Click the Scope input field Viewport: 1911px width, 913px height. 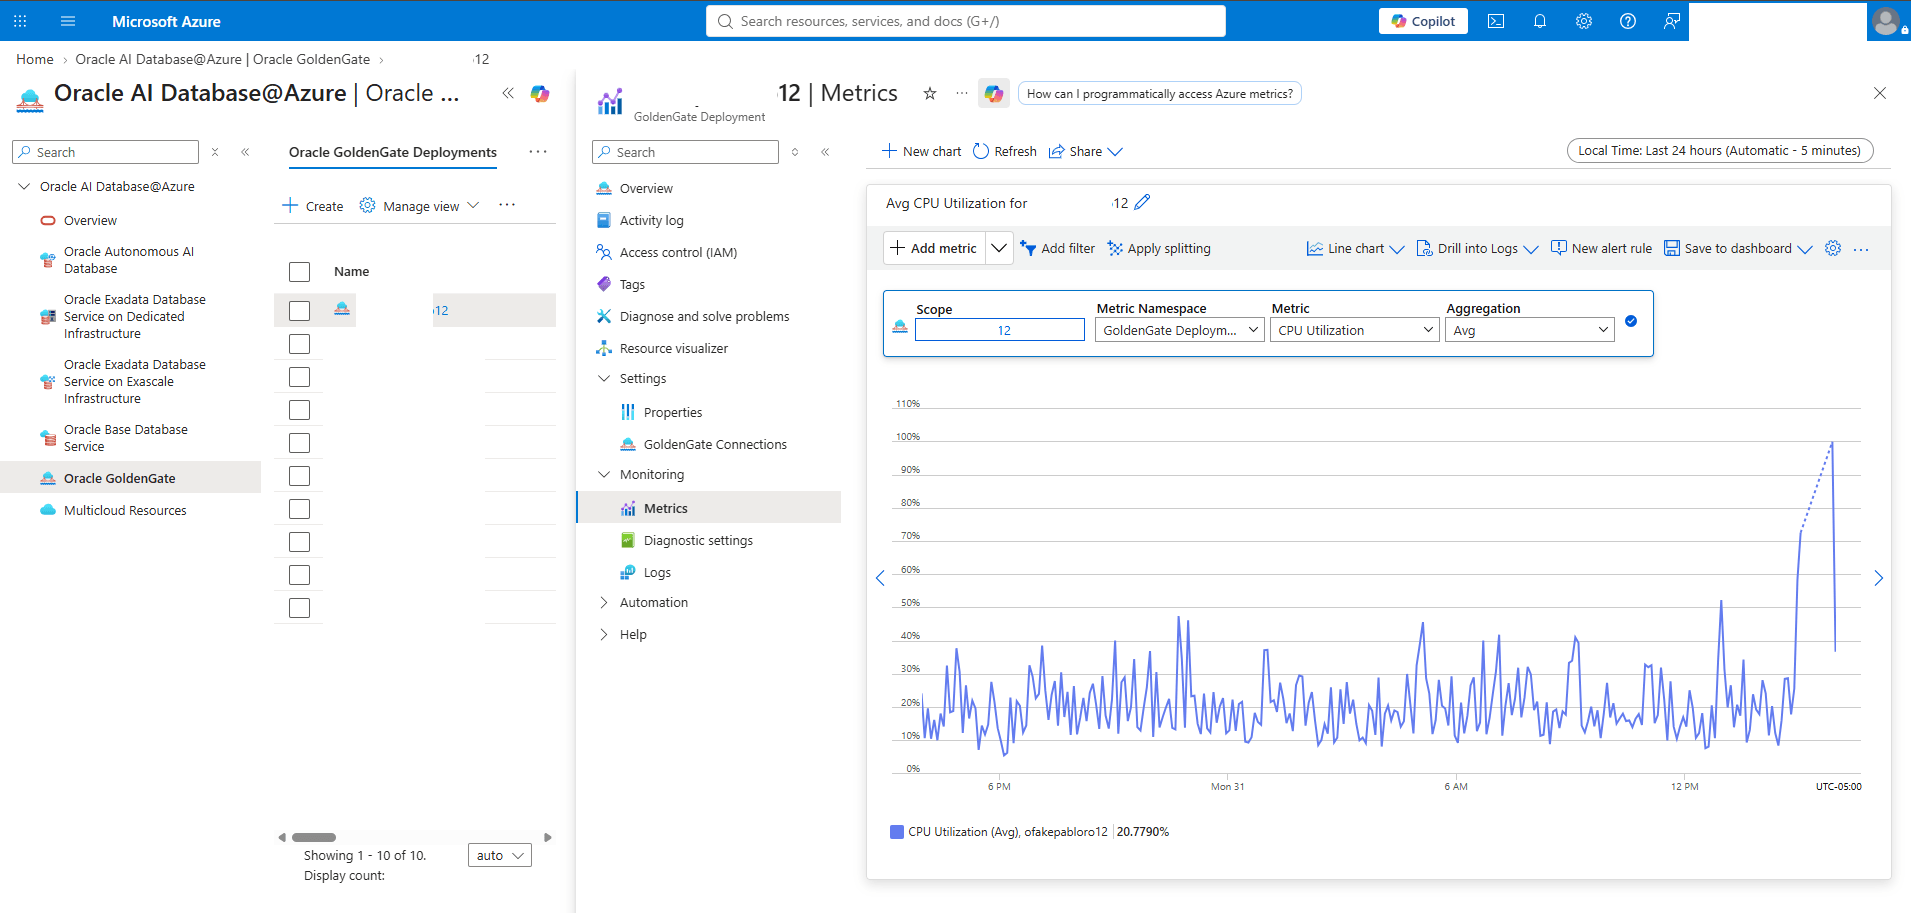click(1000, 330)
